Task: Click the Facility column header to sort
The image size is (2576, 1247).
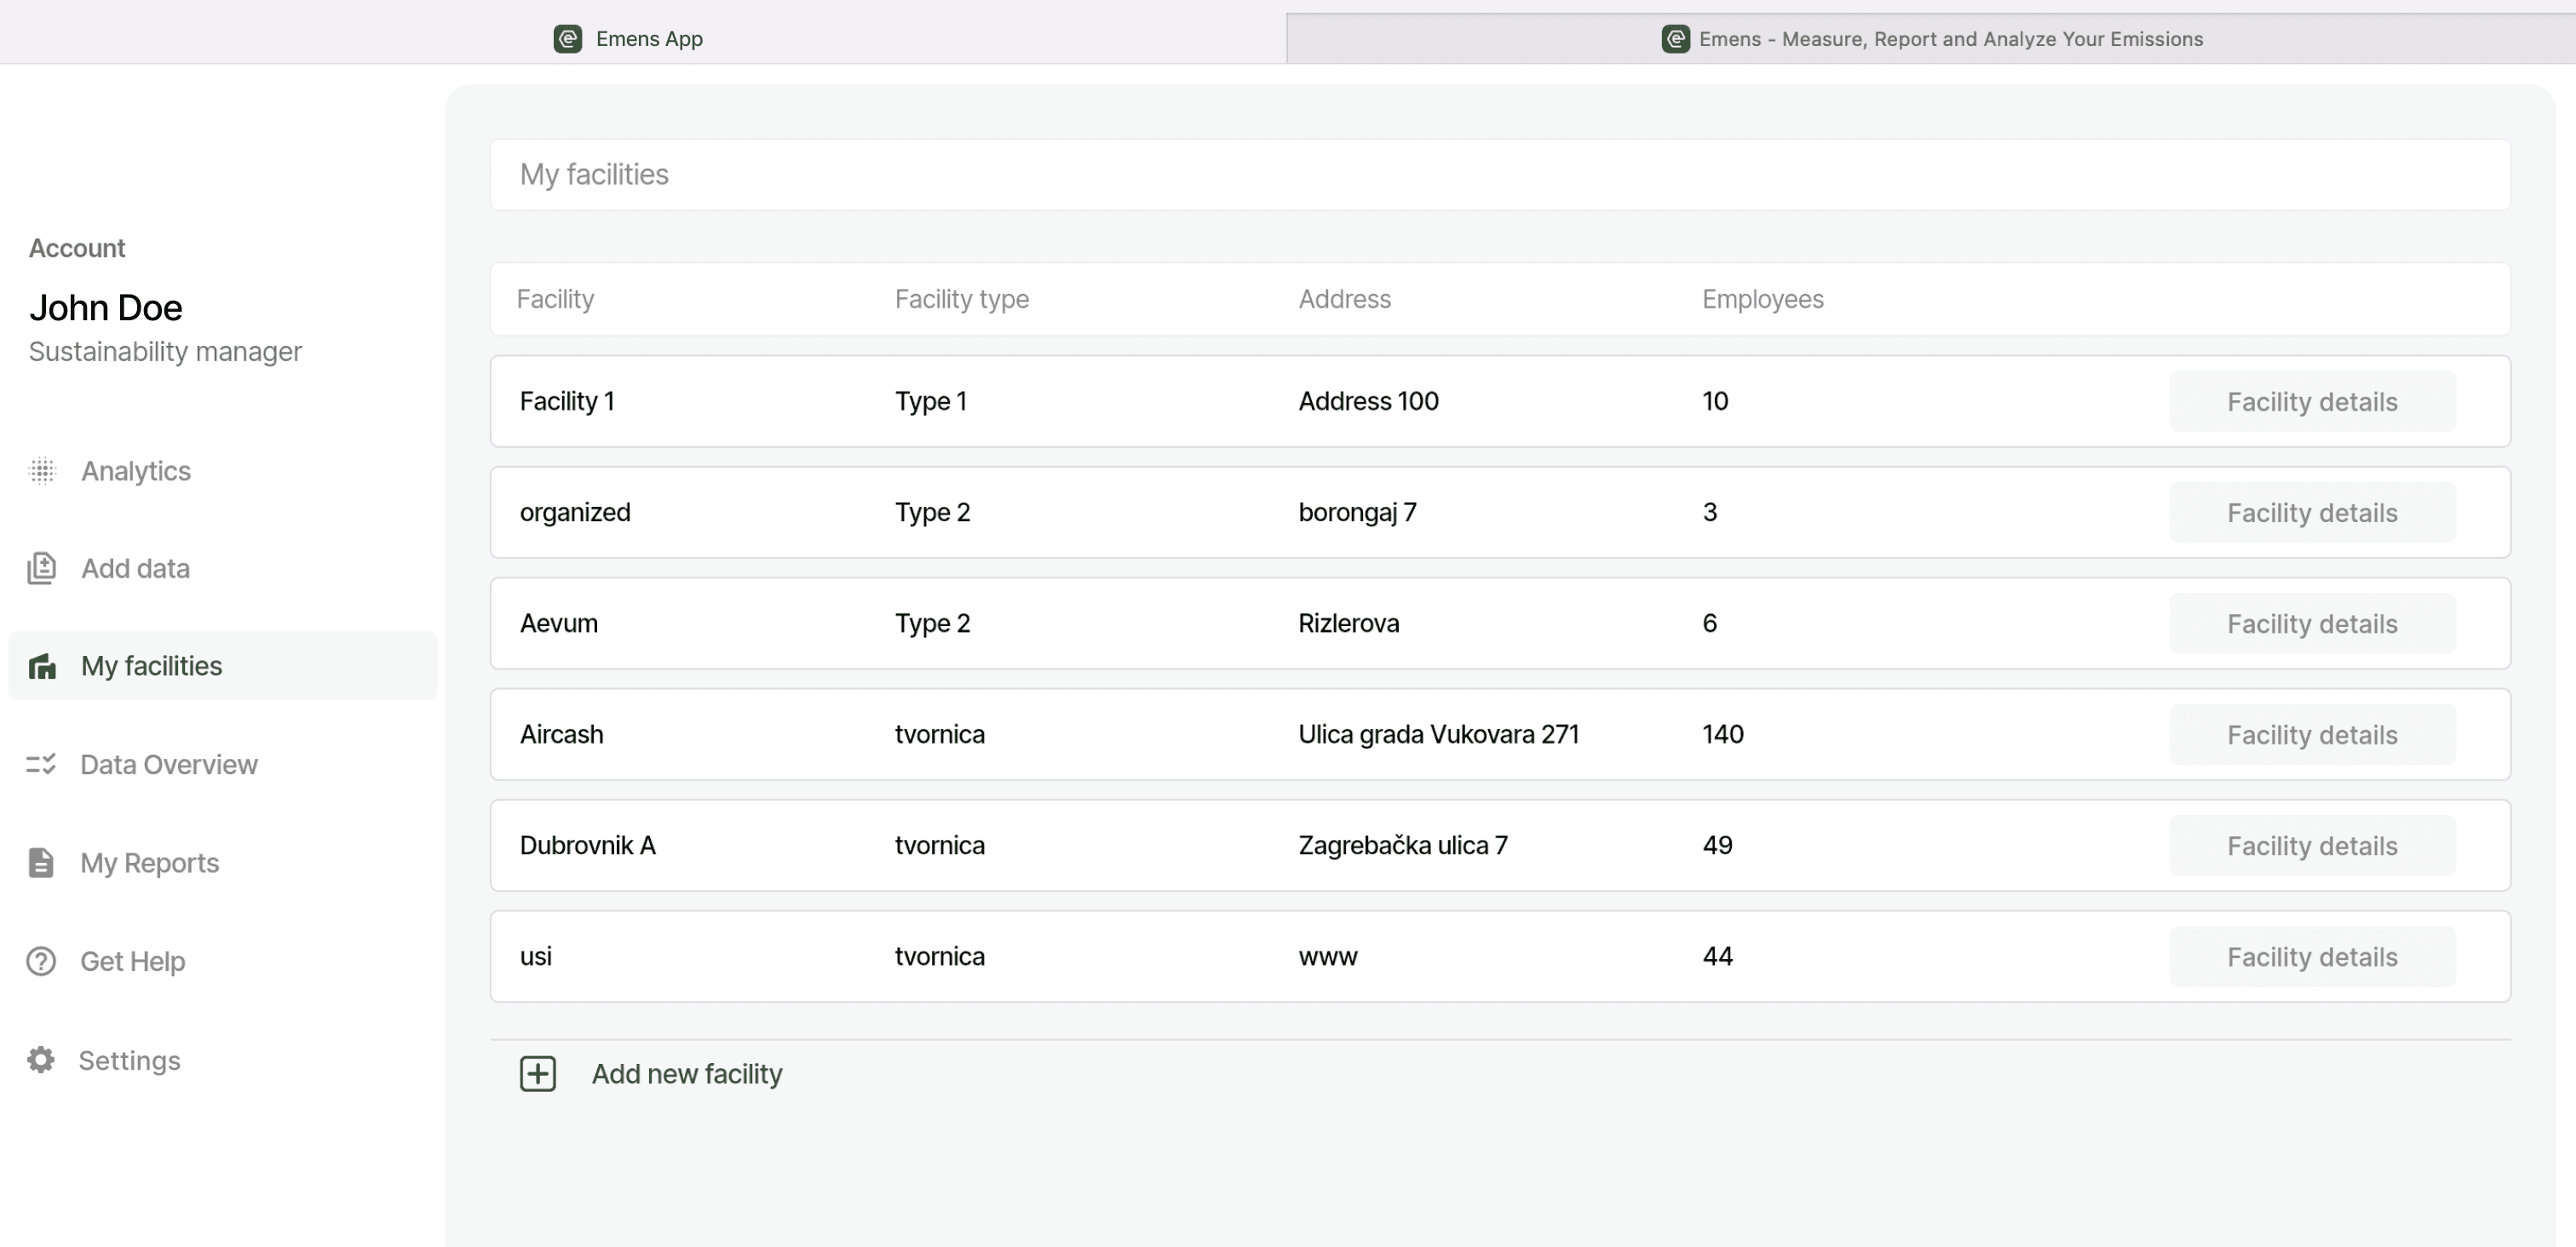Action: (x=555, y=297)
